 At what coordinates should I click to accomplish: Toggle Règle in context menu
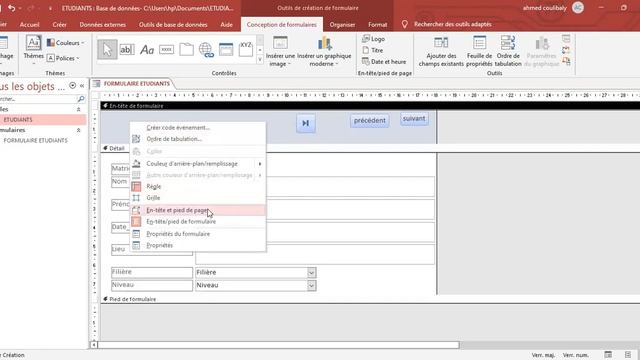[198, 186]
